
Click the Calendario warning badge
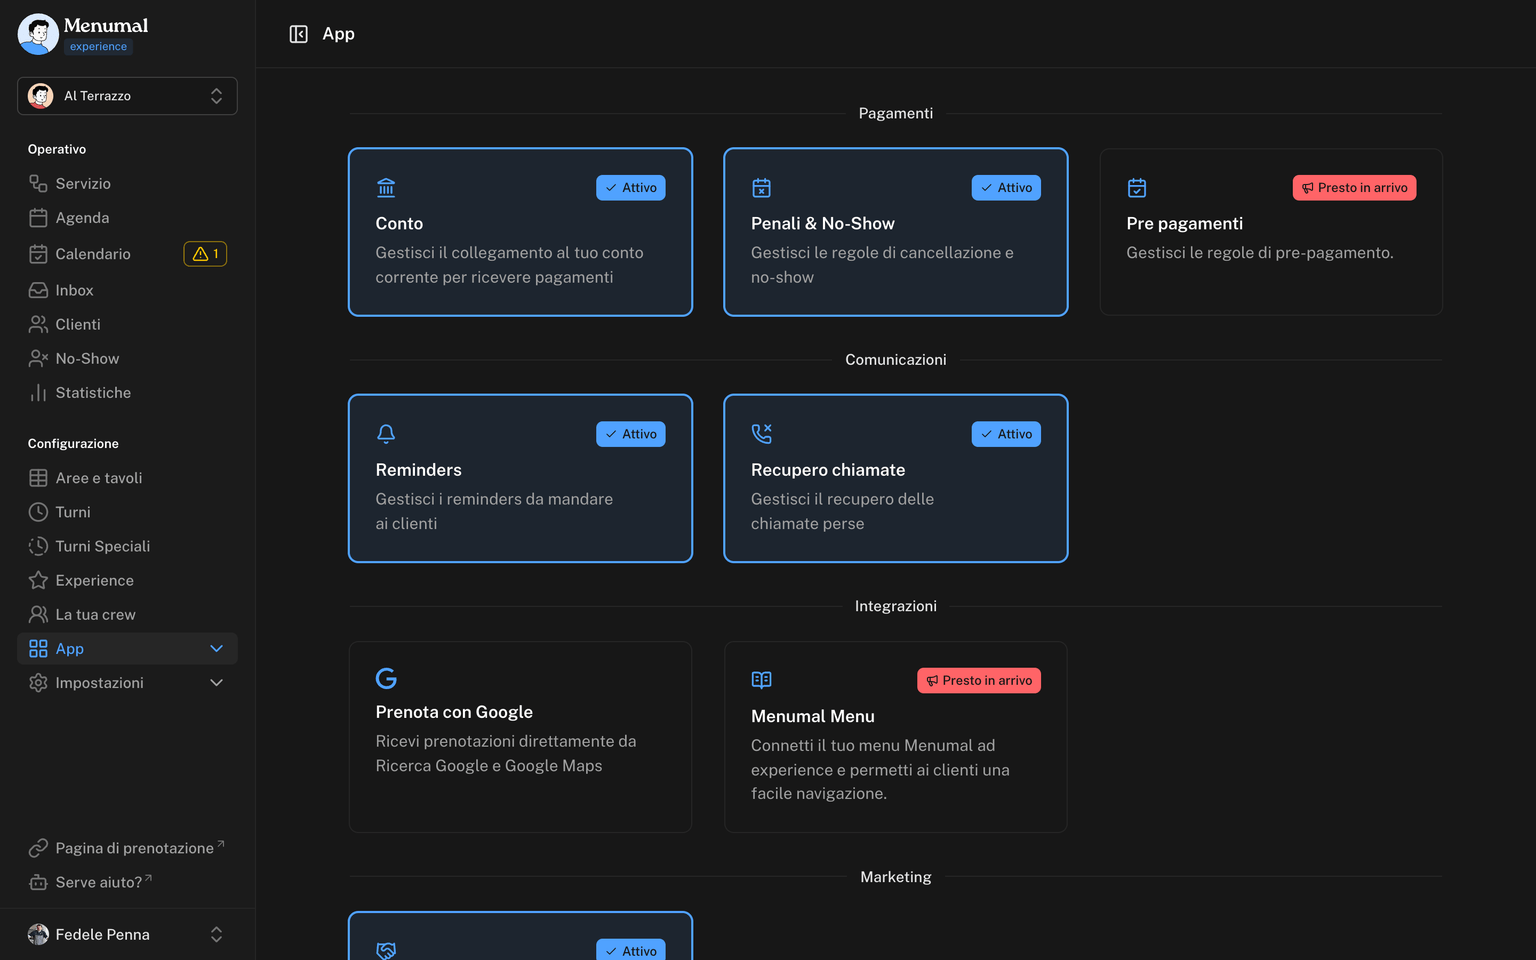coord(205,254)
